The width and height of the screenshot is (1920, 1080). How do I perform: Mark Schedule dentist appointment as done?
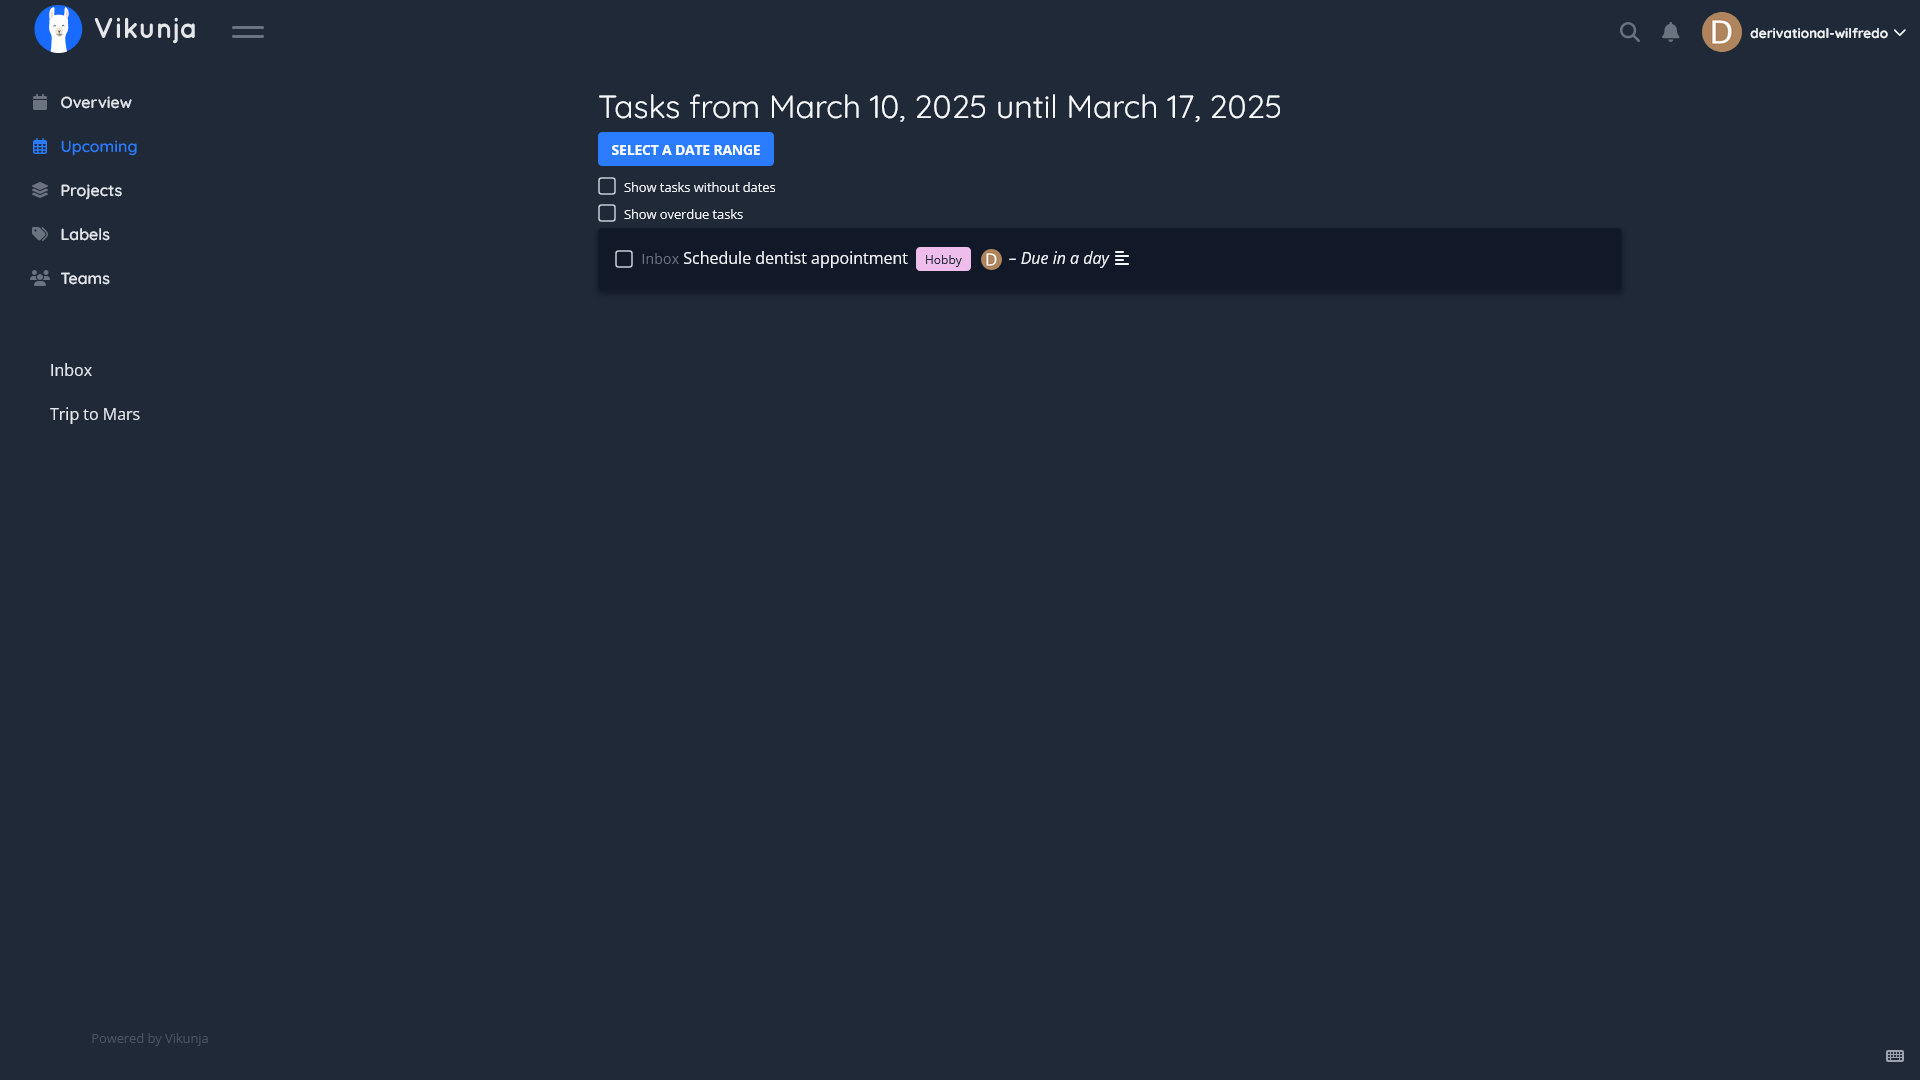click(x=624, y=259)
